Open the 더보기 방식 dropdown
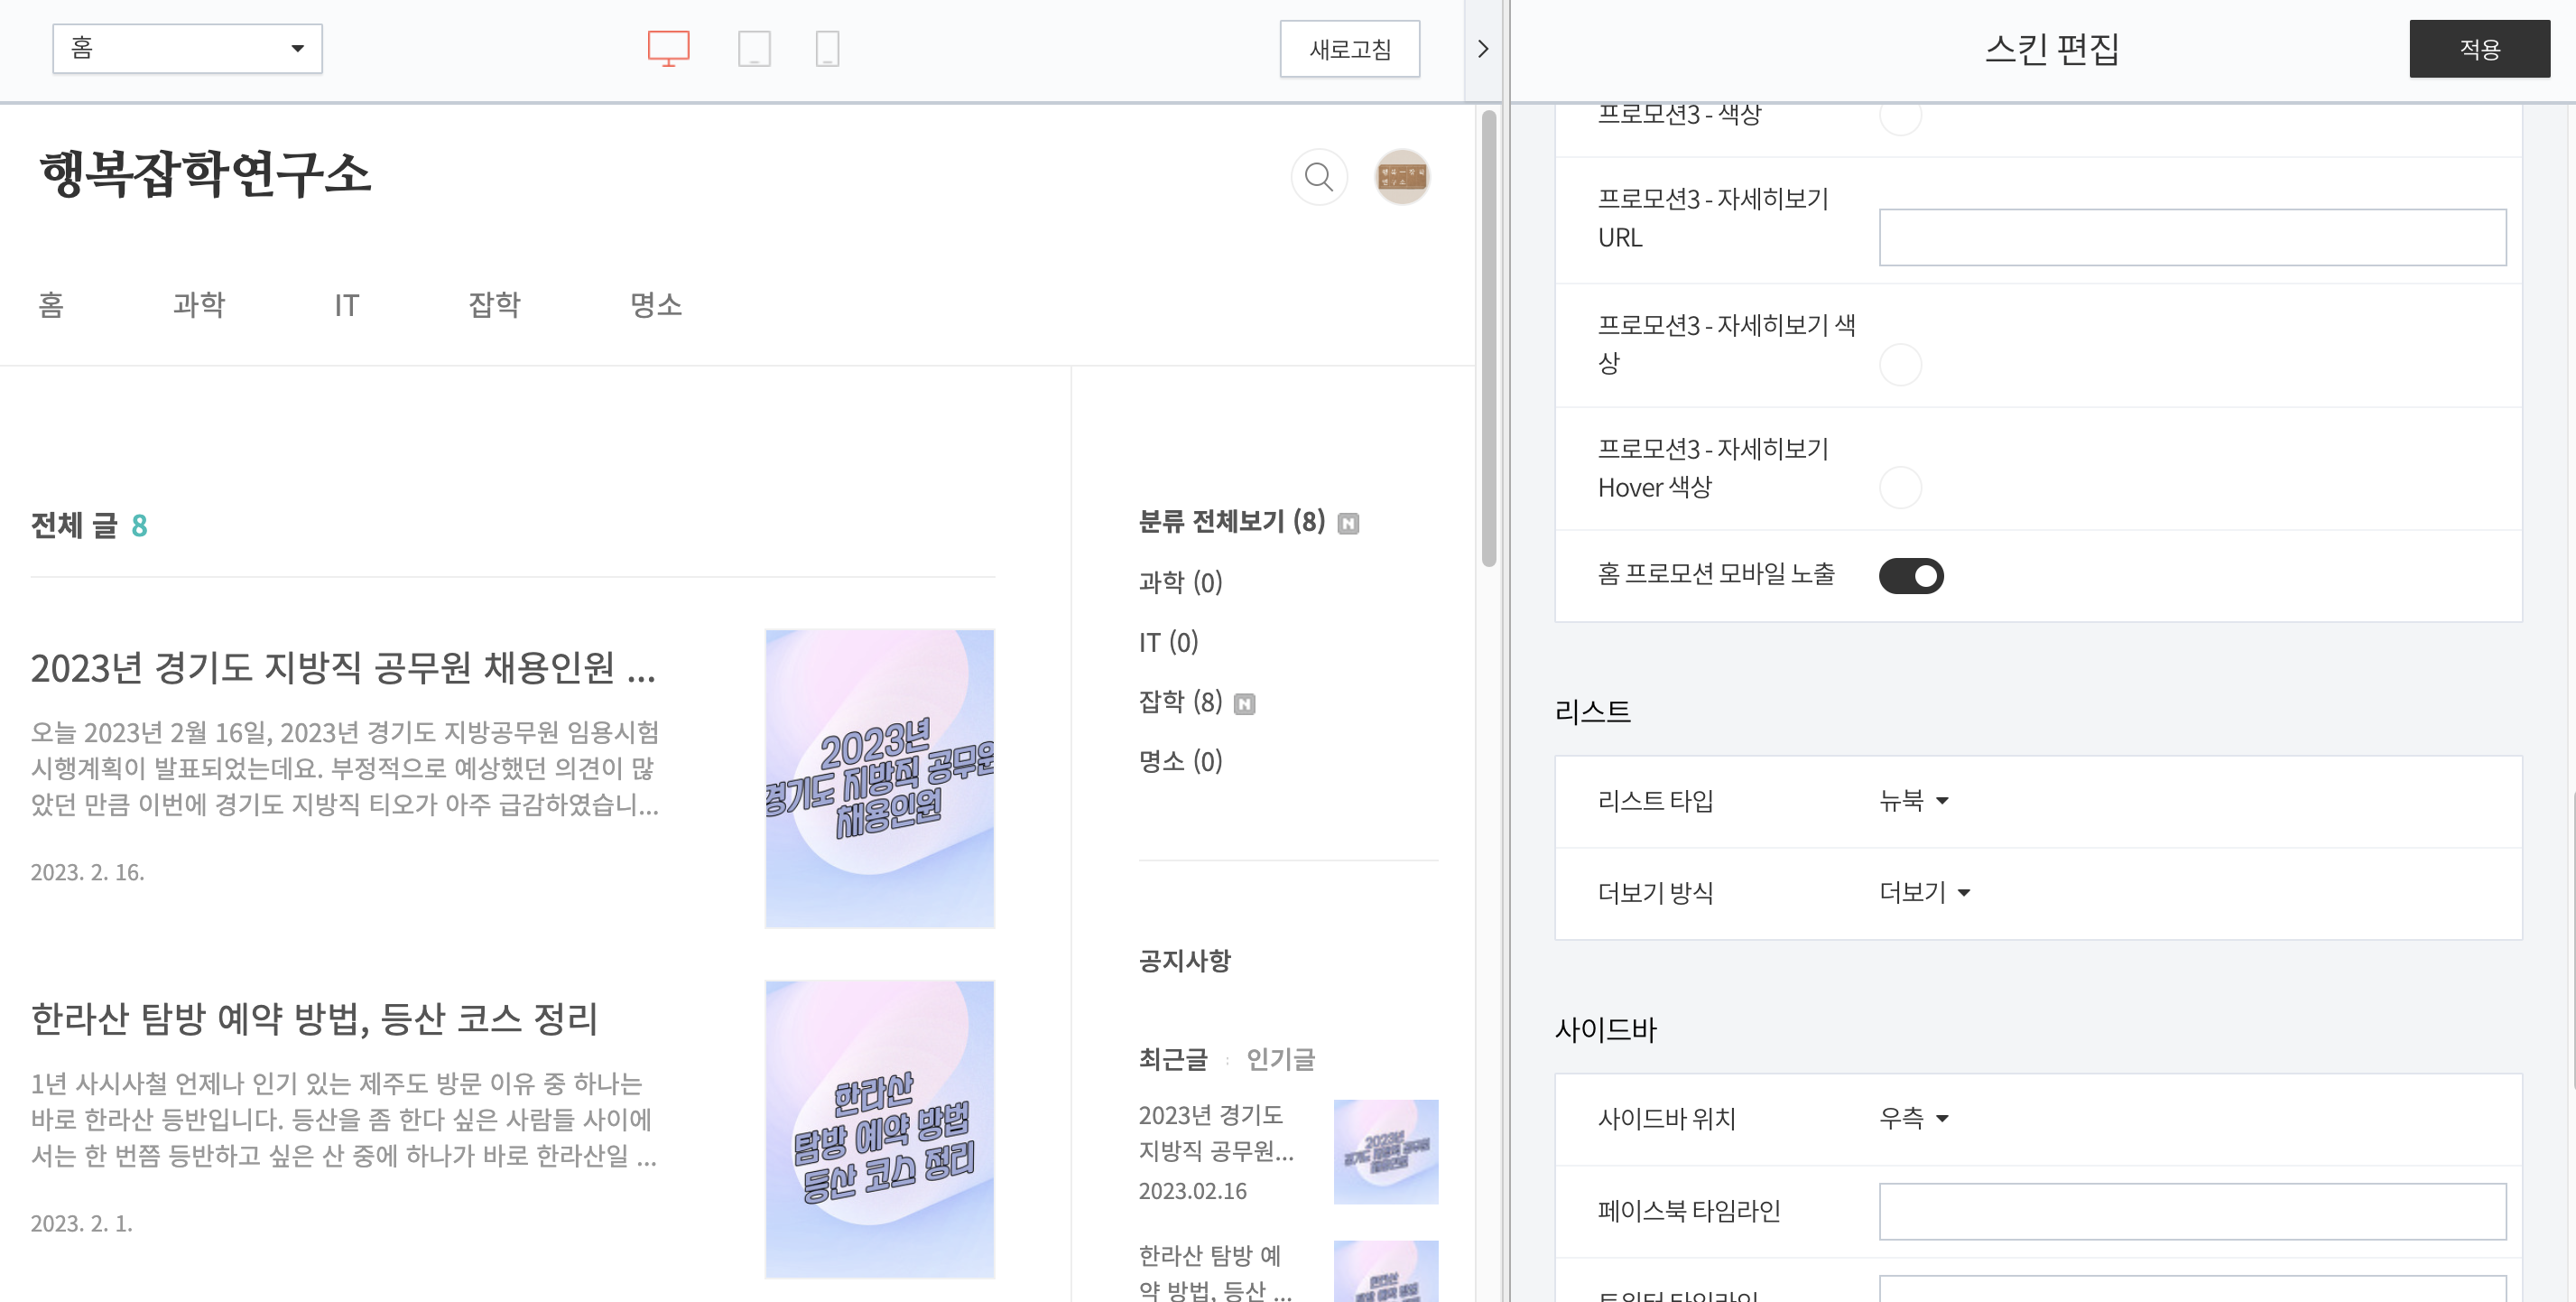The height and width of the screenshot is (1302, 2576). (1921, 893)
